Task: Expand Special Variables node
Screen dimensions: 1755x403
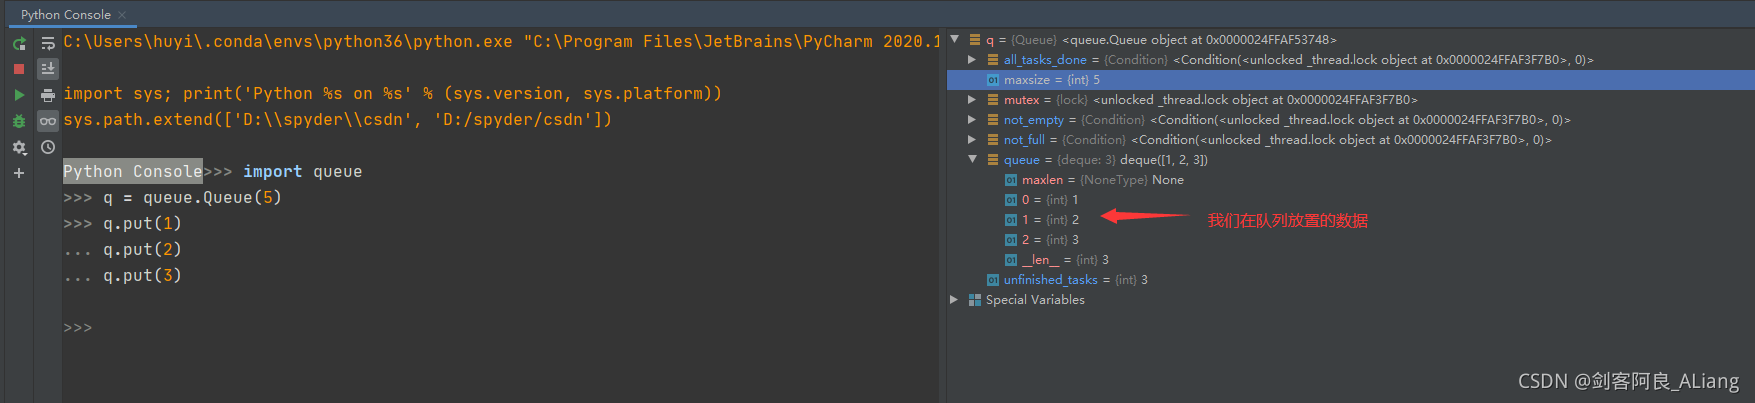Action: point(955,300)
